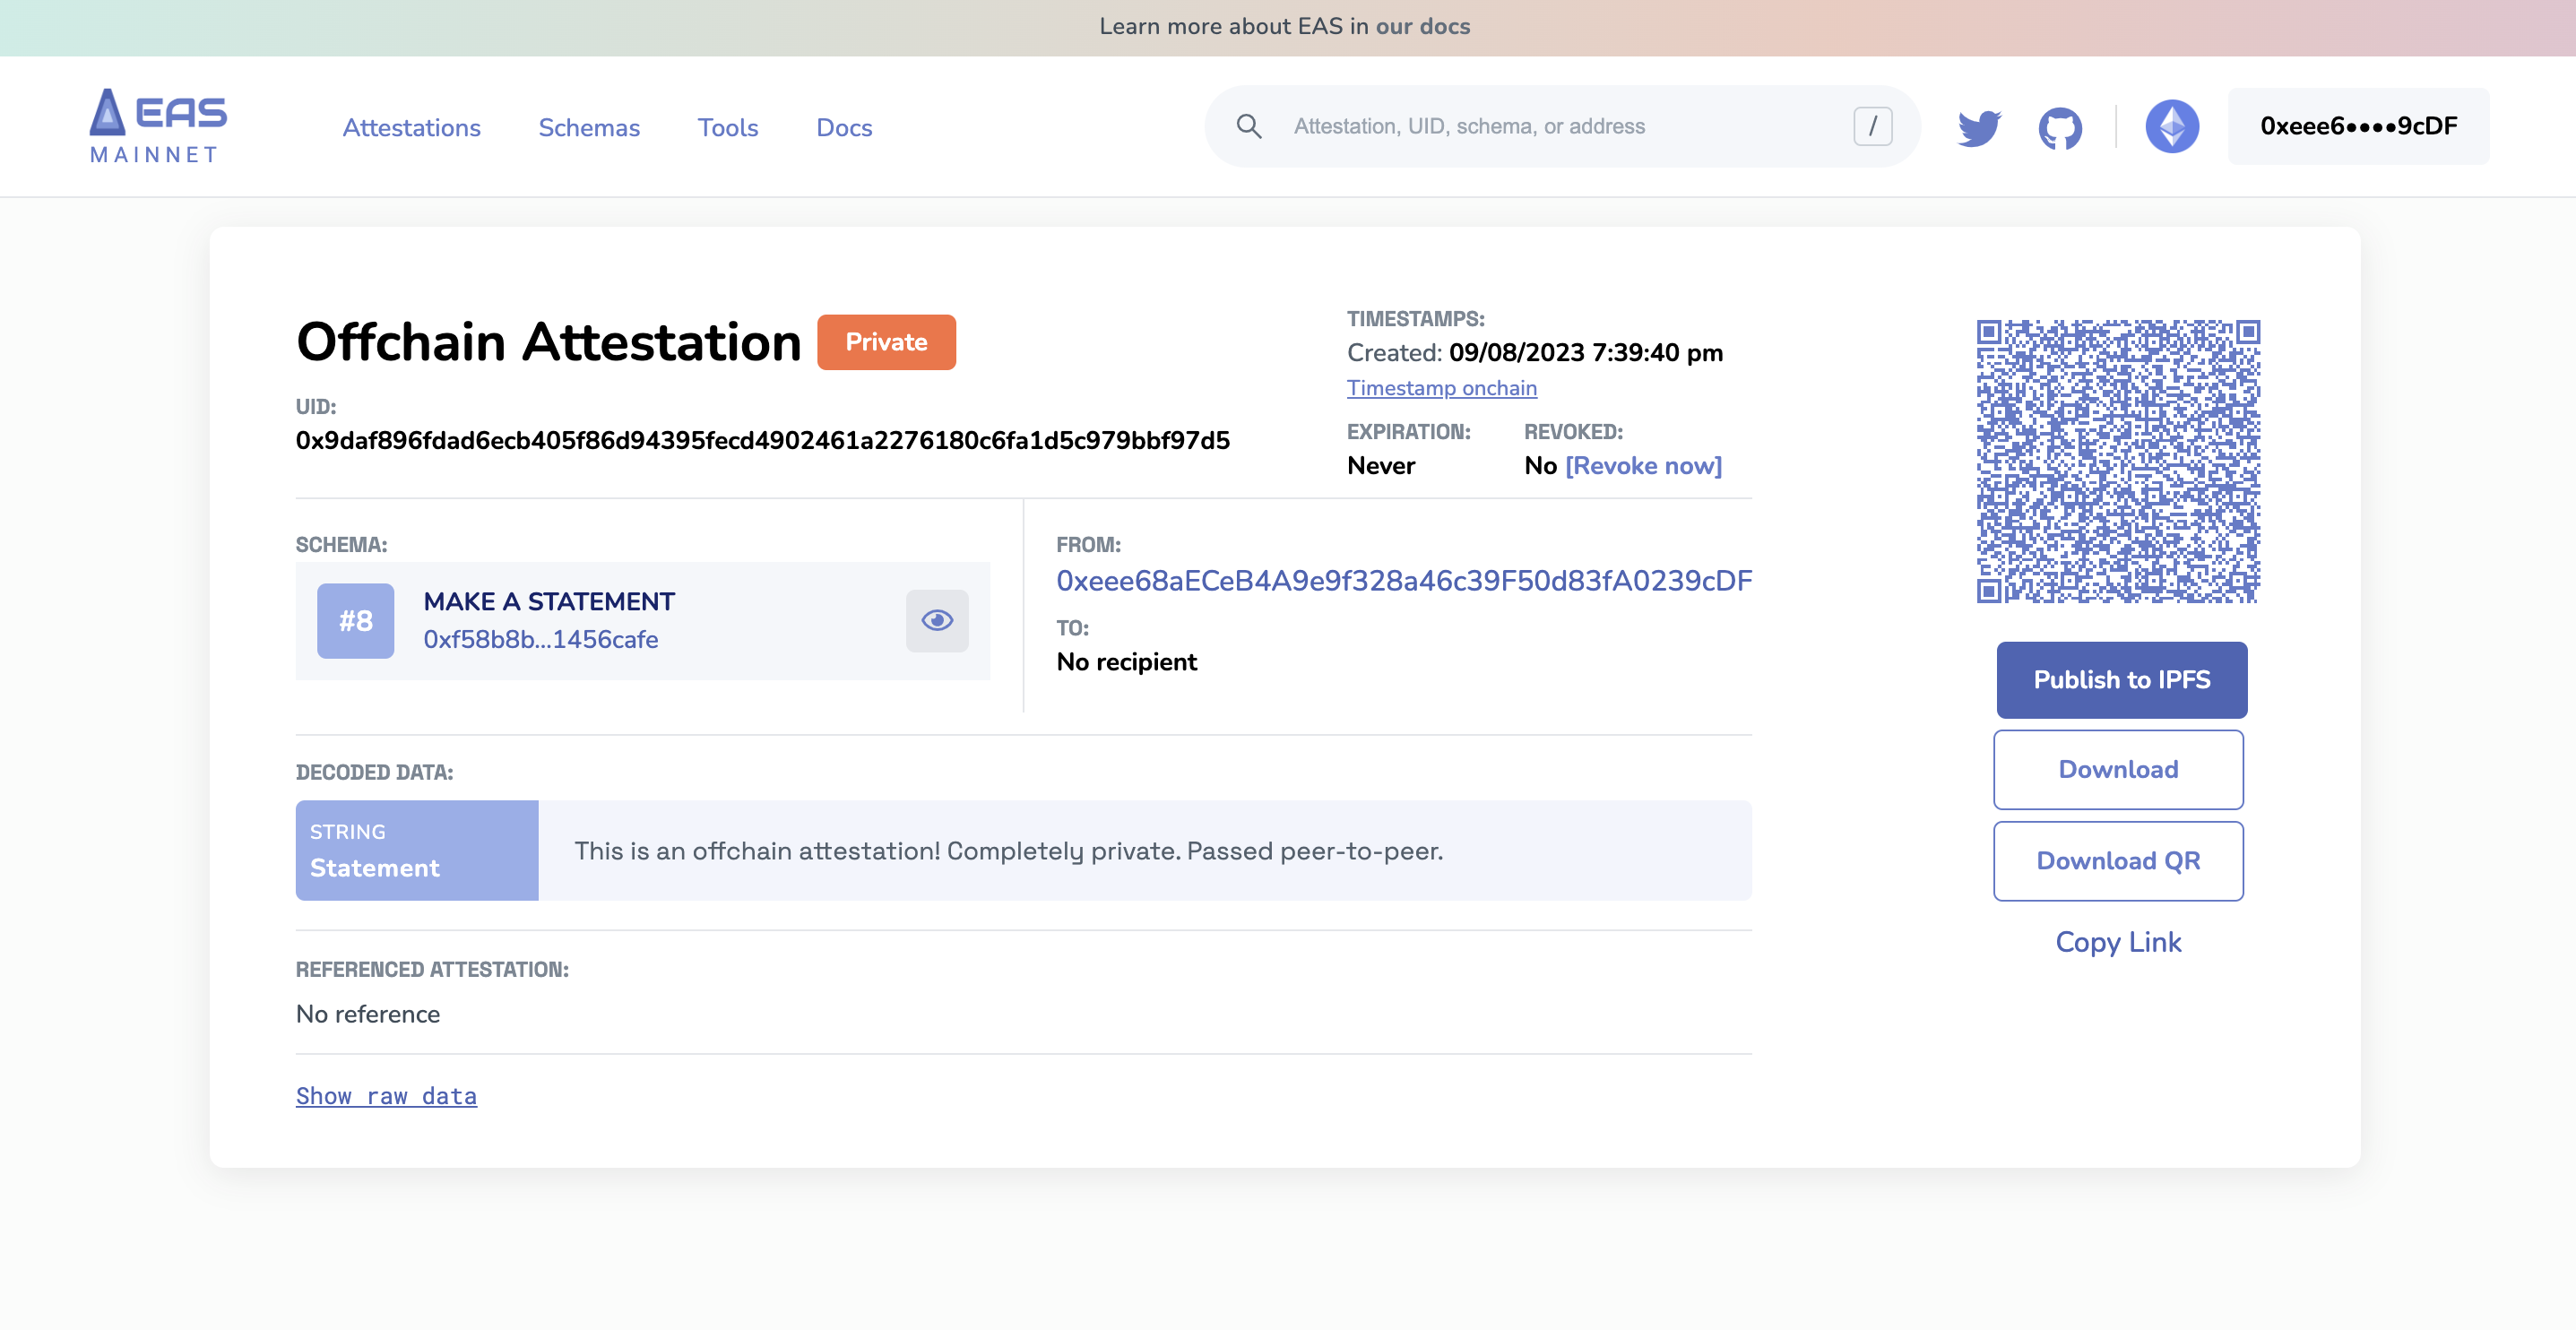This screenshot has height=1330, width=2576.
Task: Open the GitHub repository icon
Action: 2062,127
